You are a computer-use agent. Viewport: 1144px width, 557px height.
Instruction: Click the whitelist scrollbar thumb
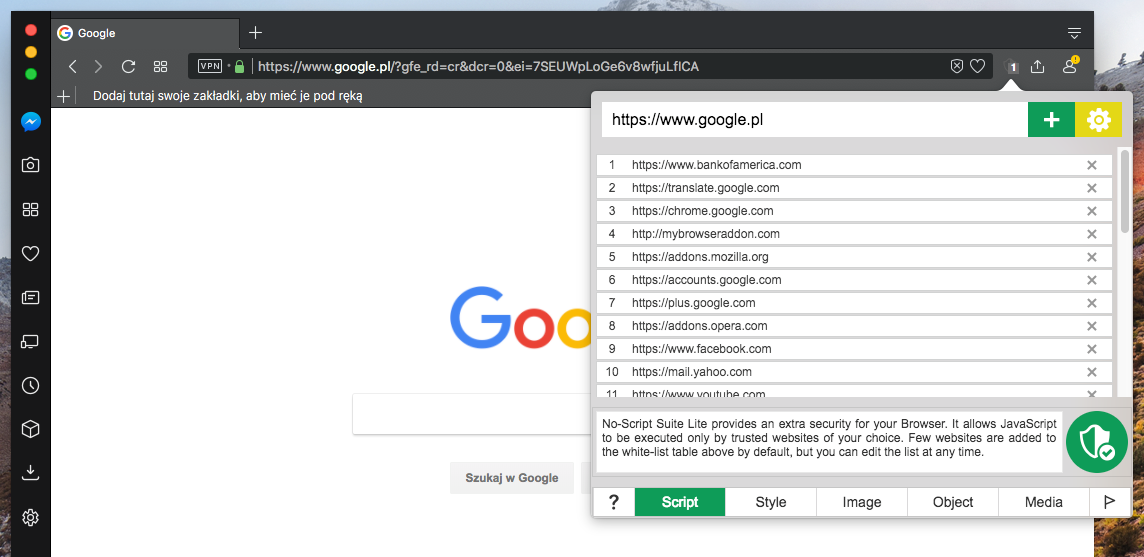[x=1126, y=190]
